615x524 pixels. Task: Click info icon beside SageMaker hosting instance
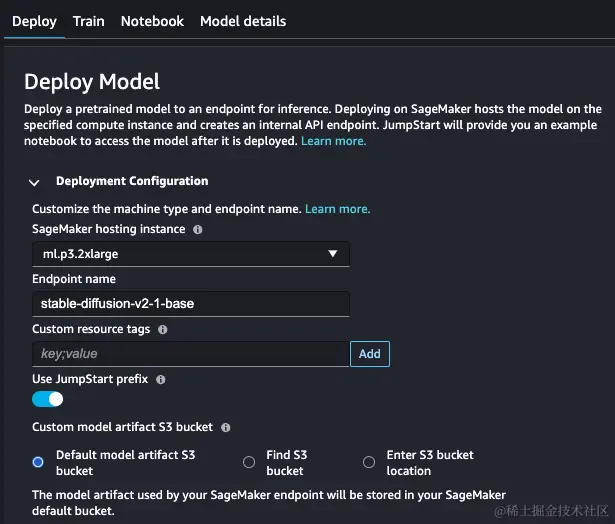(x=197, y=229)
